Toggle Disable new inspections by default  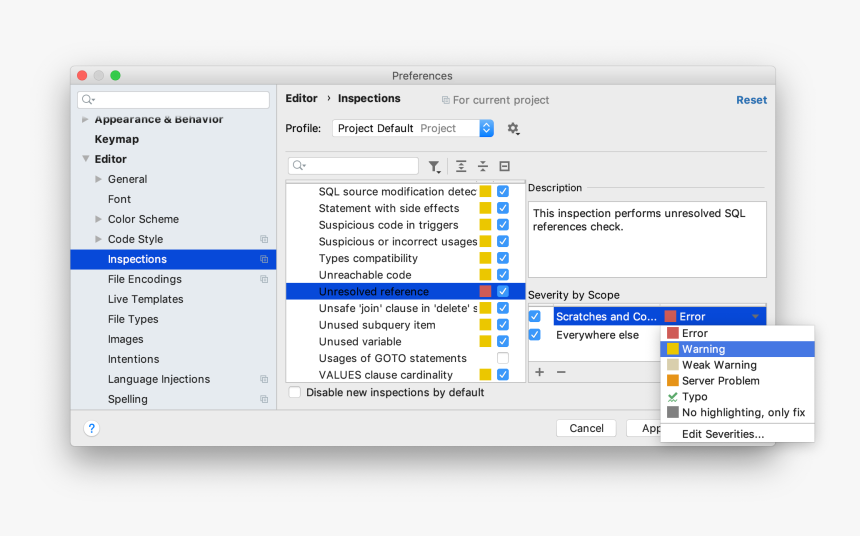295,393
